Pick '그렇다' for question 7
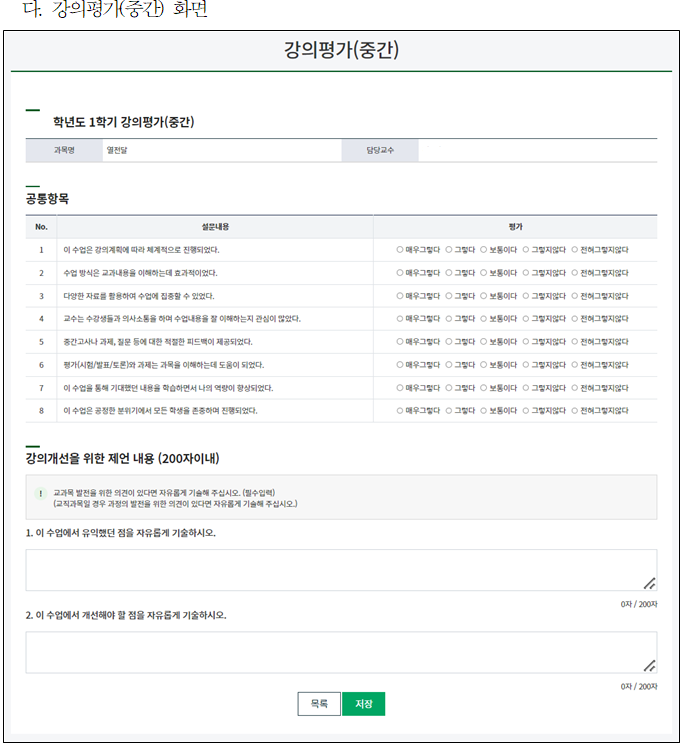The width and height of the screenshot is (687, 748). [x=449, y=387]
